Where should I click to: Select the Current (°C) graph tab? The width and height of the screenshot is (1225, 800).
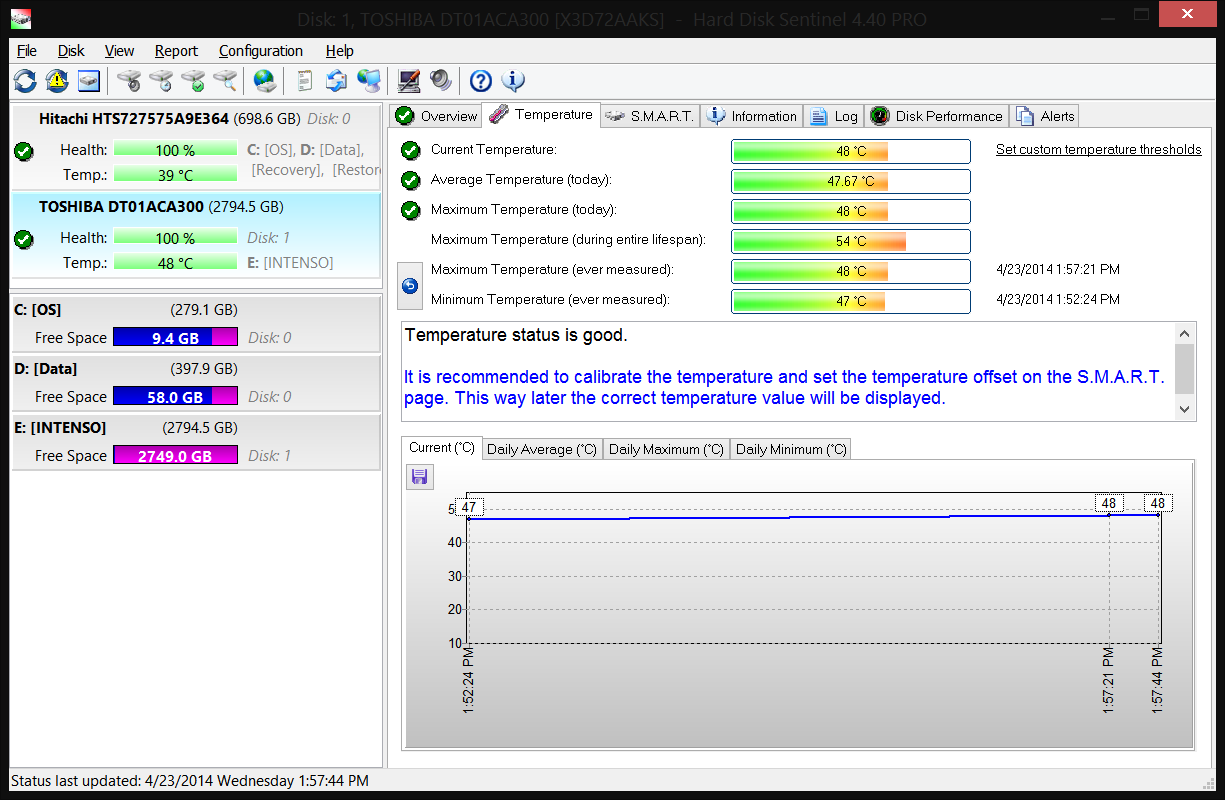pos(441,448)
